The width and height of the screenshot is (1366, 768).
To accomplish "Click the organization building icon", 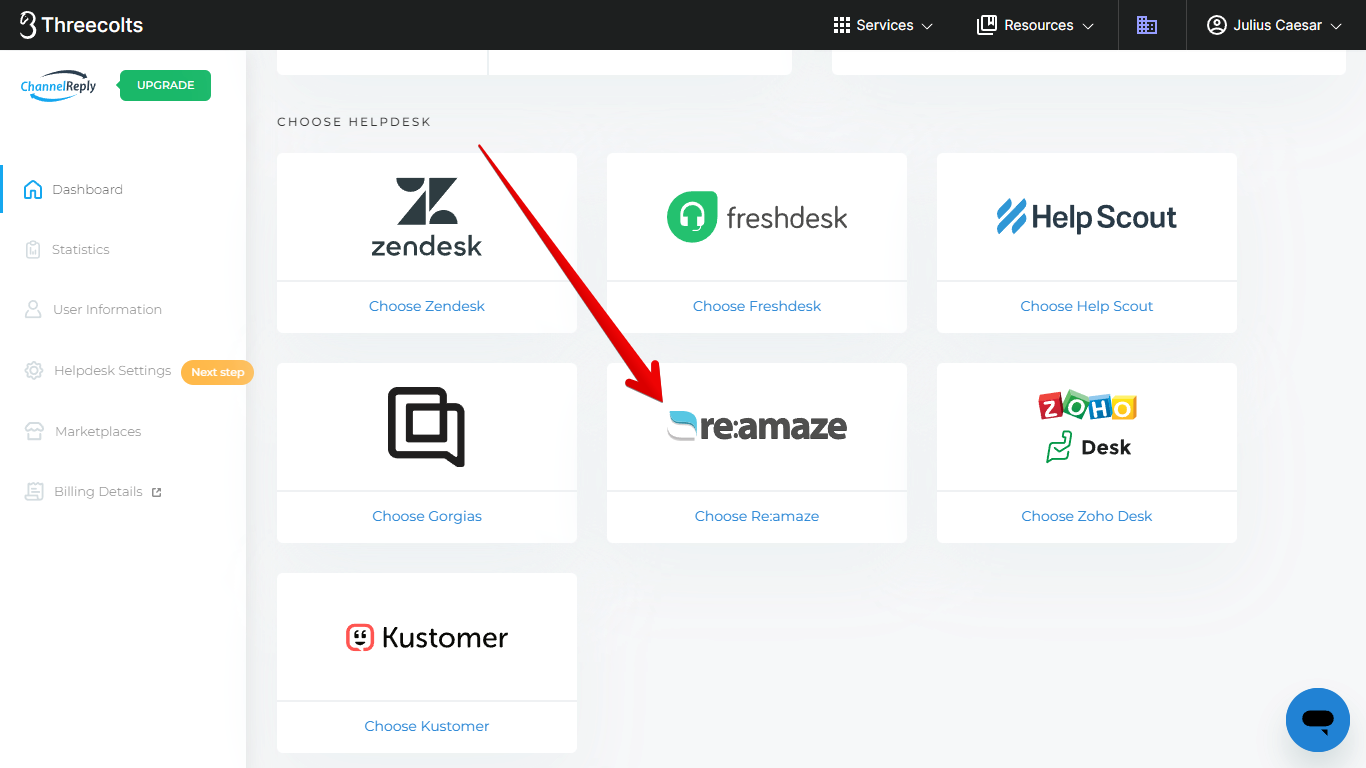I will [1147, 25].
